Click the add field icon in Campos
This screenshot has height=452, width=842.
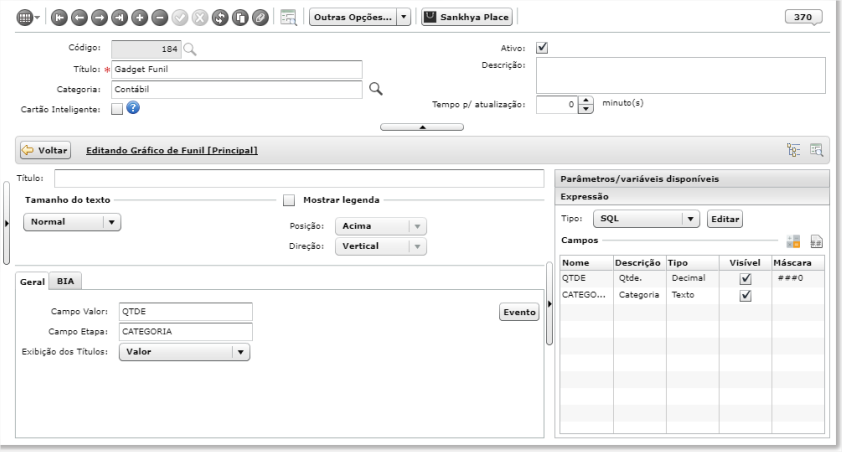(x=793, y=241)
